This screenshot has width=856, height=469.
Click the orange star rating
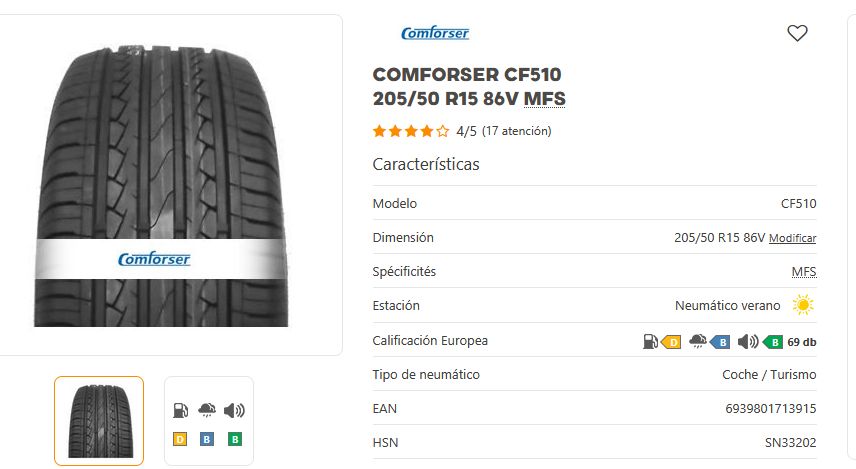411,131
